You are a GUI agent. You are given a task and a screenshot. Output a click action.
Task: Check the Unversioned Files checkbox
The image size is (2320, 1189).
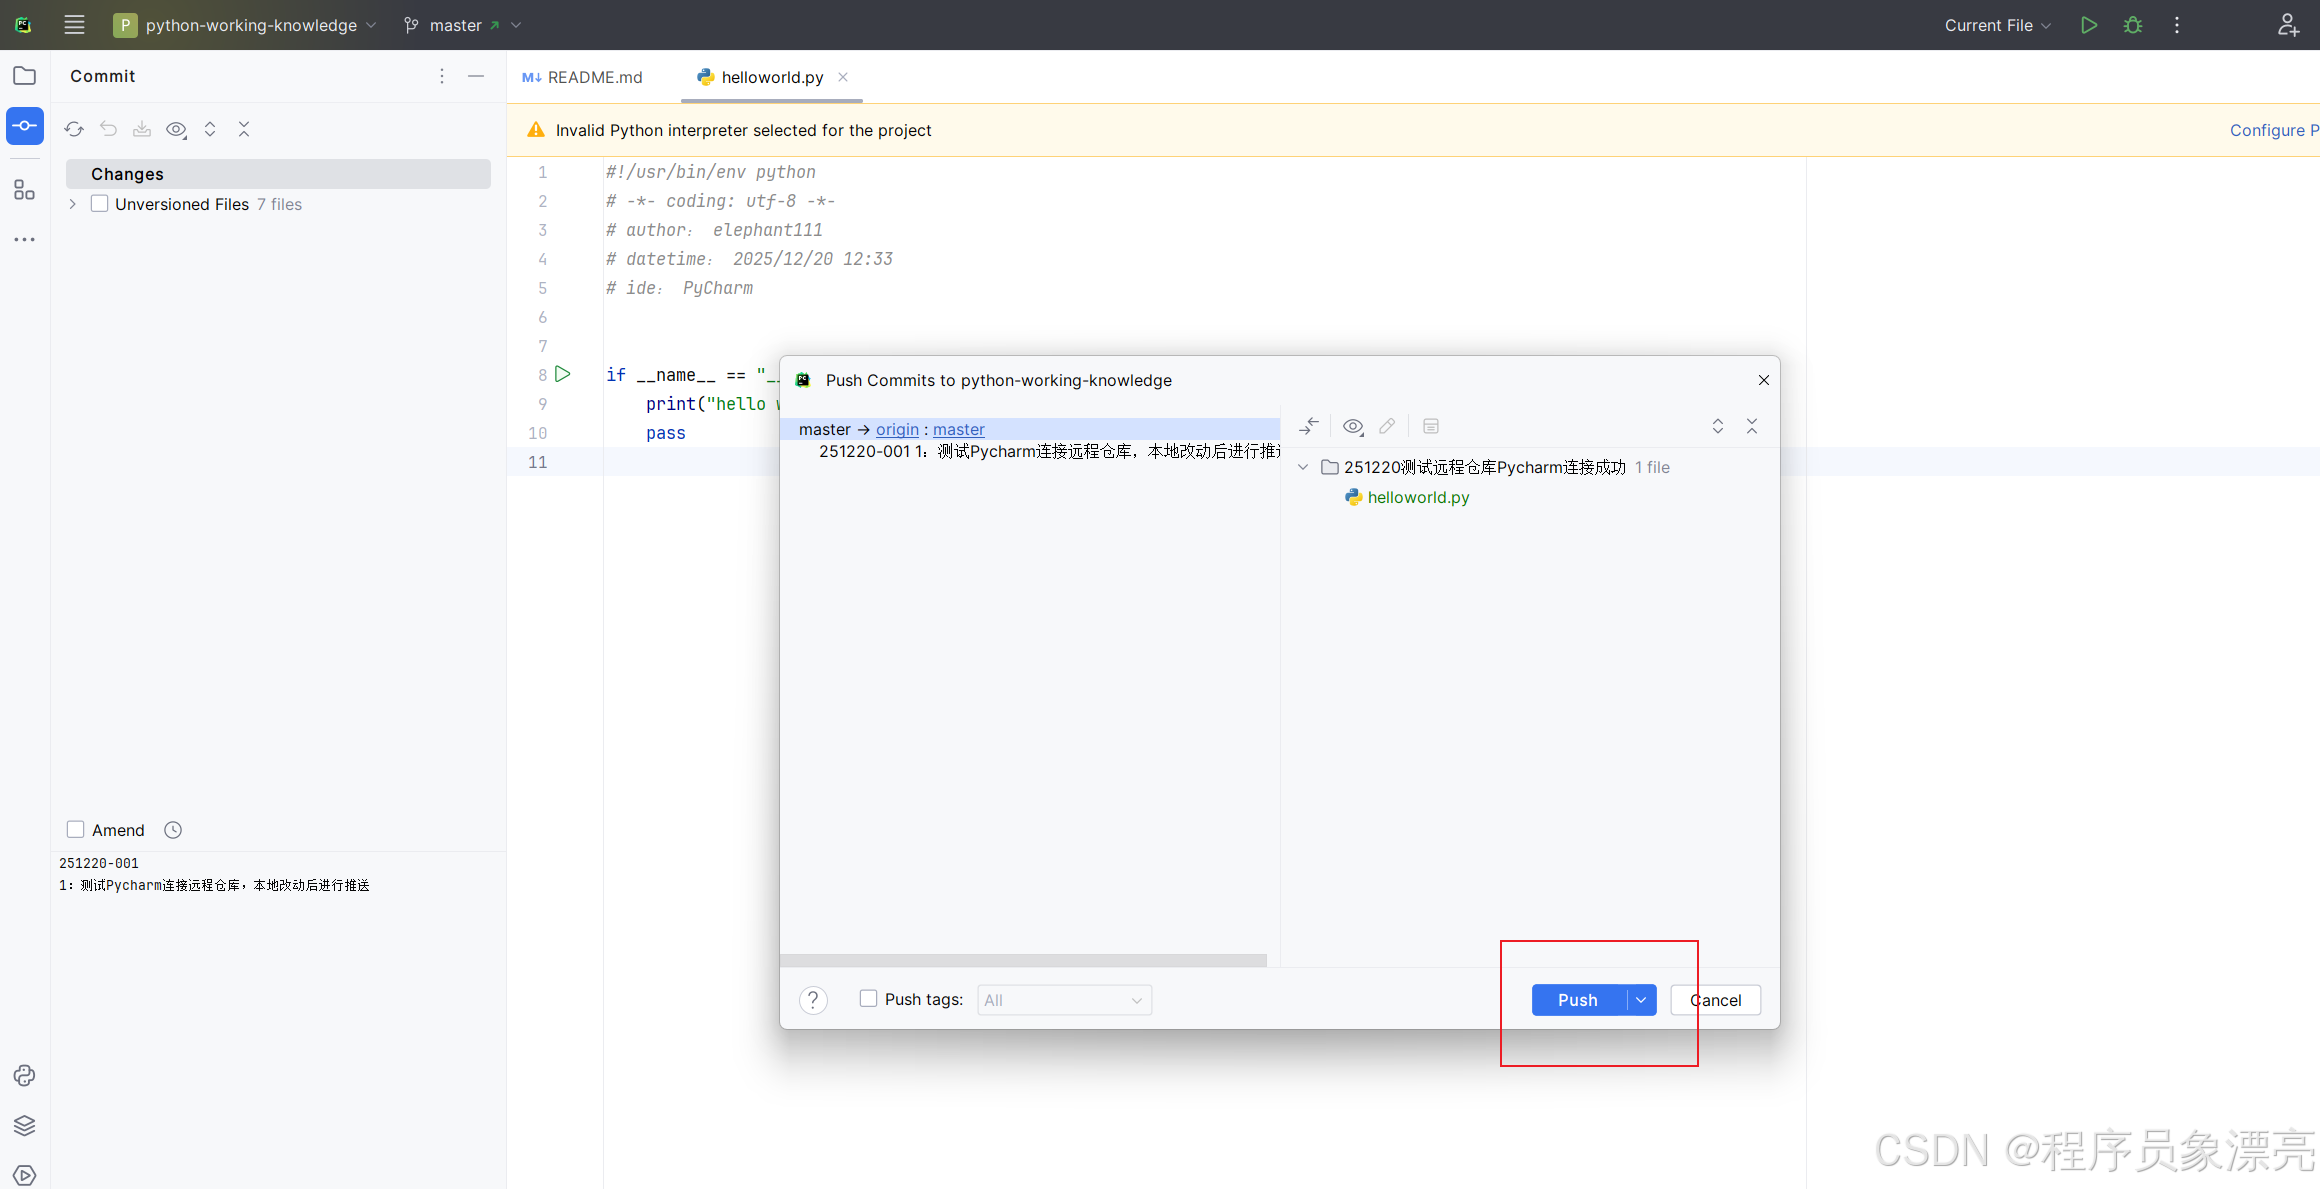tap(100, 204)
